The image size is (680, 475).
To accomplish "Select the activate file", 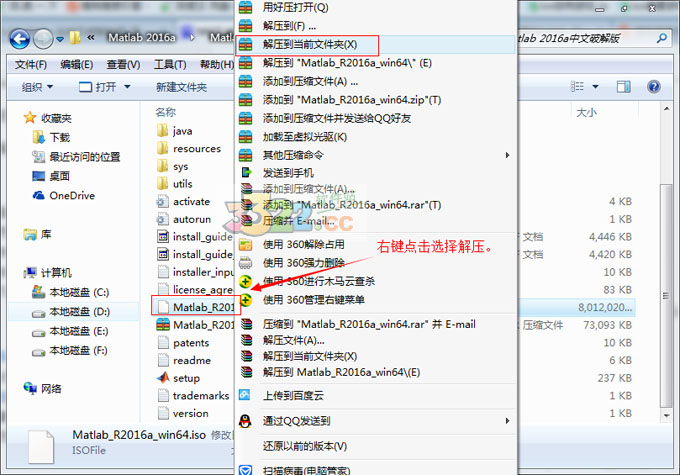I will (183, 202).
